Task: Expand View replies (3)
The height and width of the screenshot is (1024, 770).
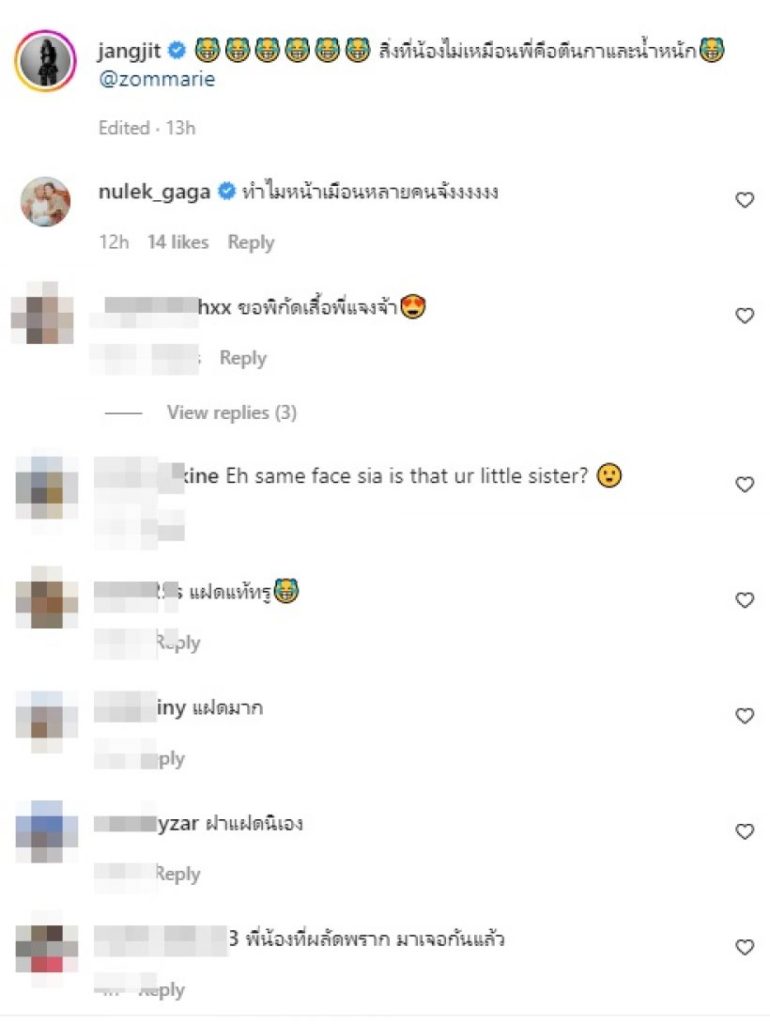Action: point(231,412)
